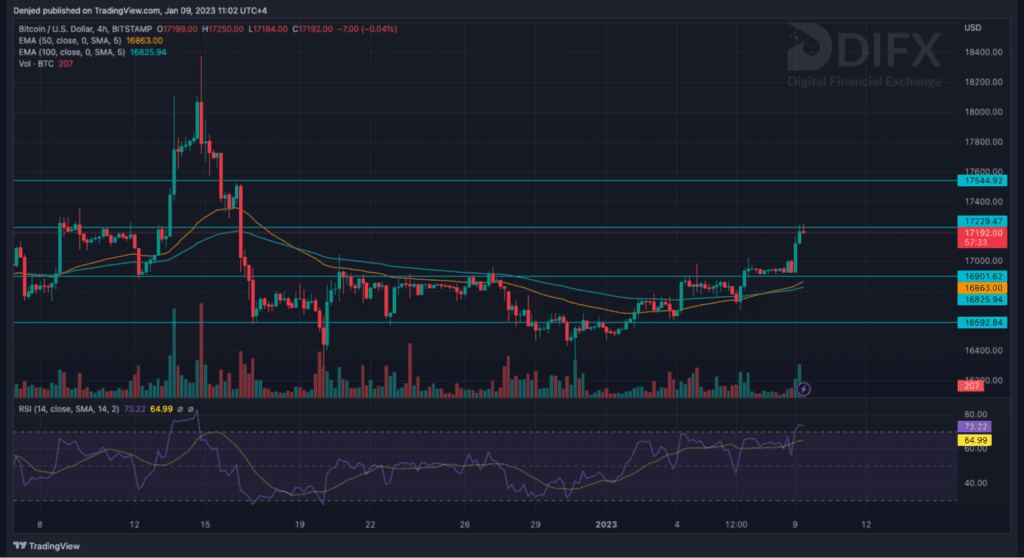Click the red volume 207 tag
1024x558 pixels.
[968, 385]
